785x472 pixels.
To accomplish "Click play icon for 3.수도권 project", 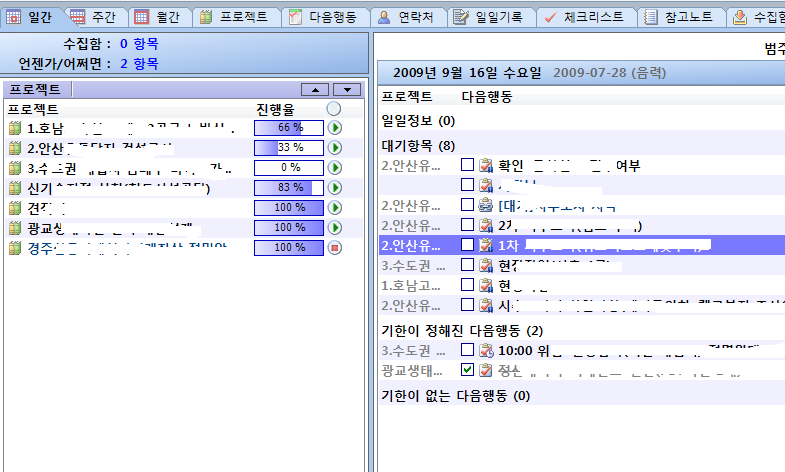I will [335, 168].
